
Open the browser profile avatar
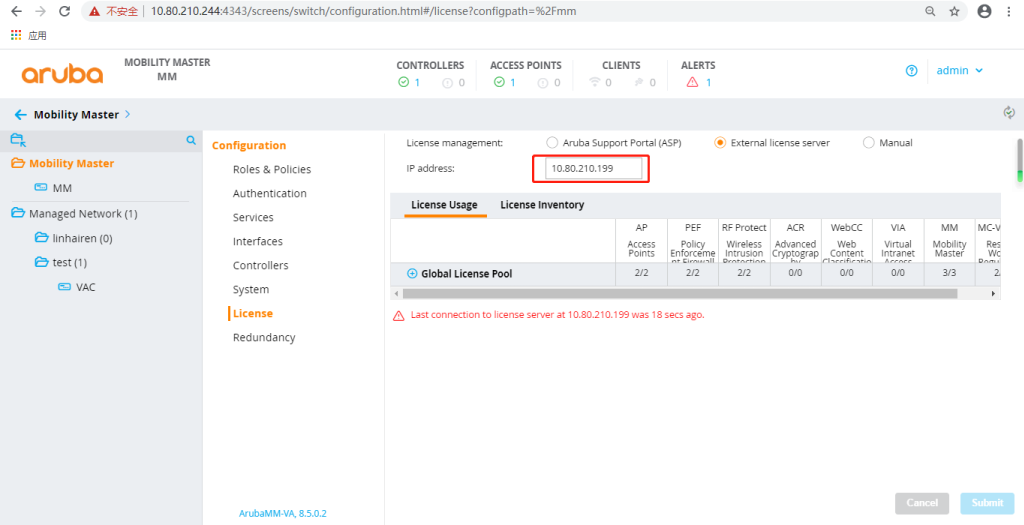(984, 11)
